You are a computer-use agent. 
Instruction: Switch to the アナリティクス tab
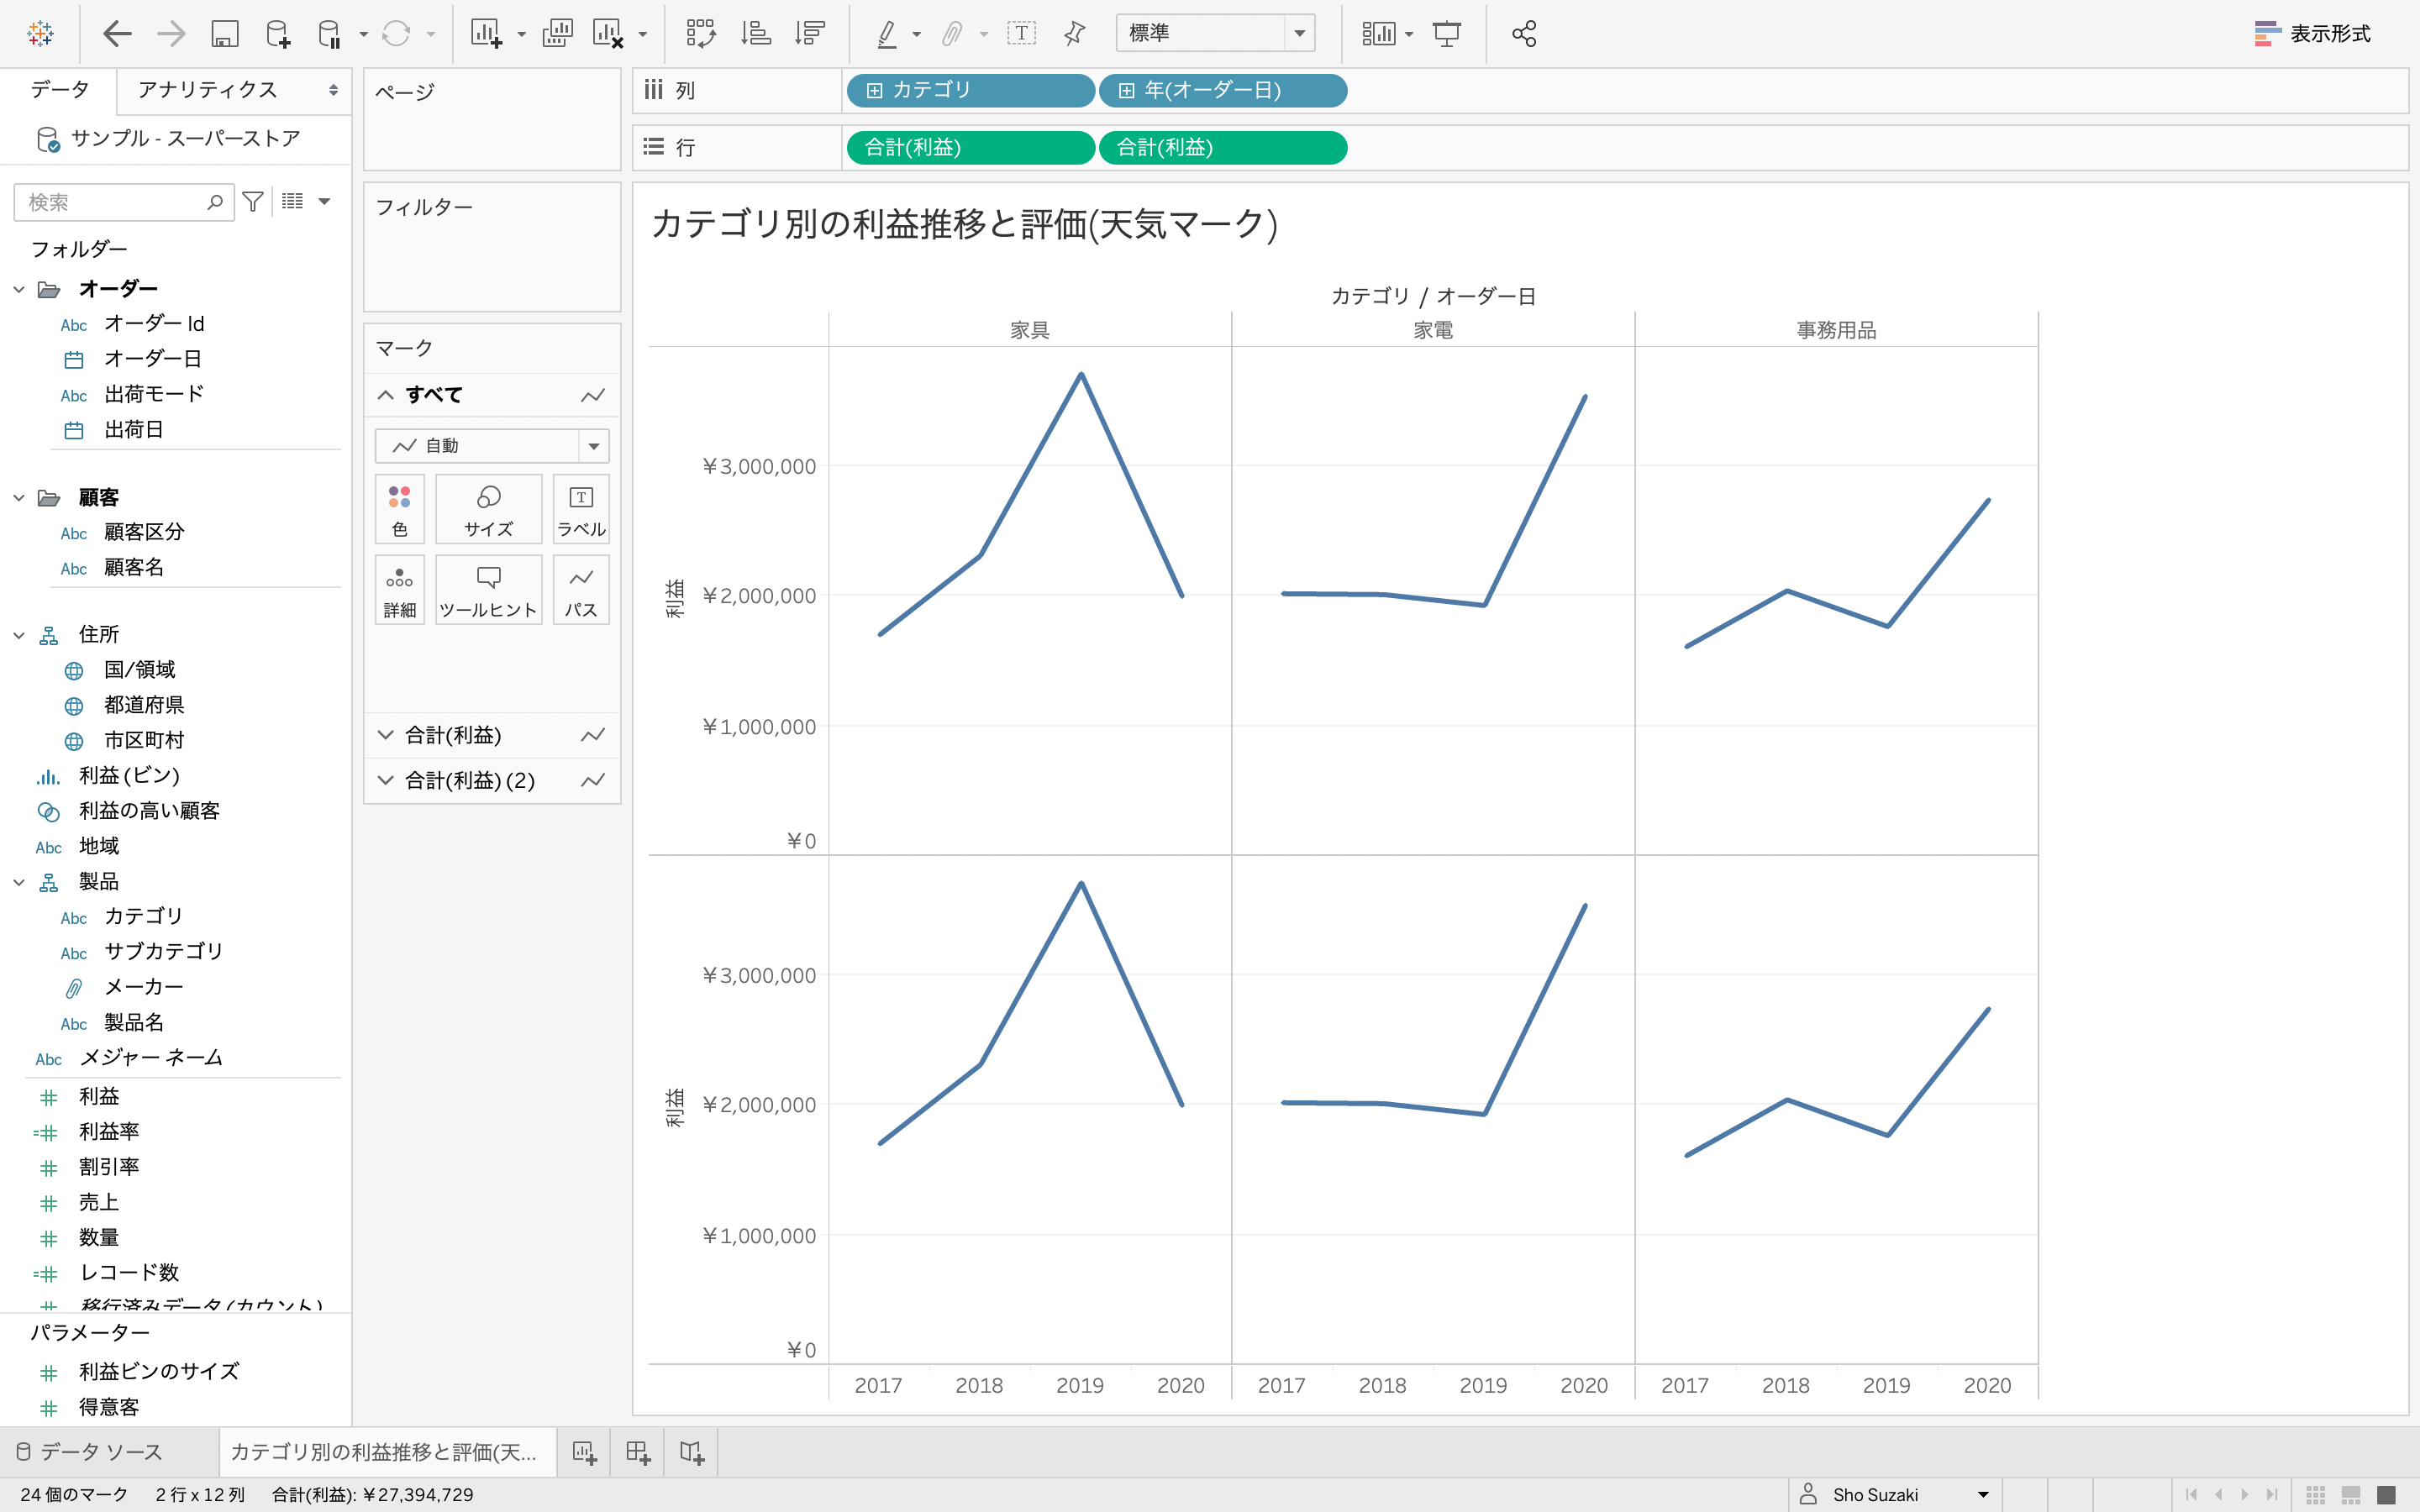207,90
